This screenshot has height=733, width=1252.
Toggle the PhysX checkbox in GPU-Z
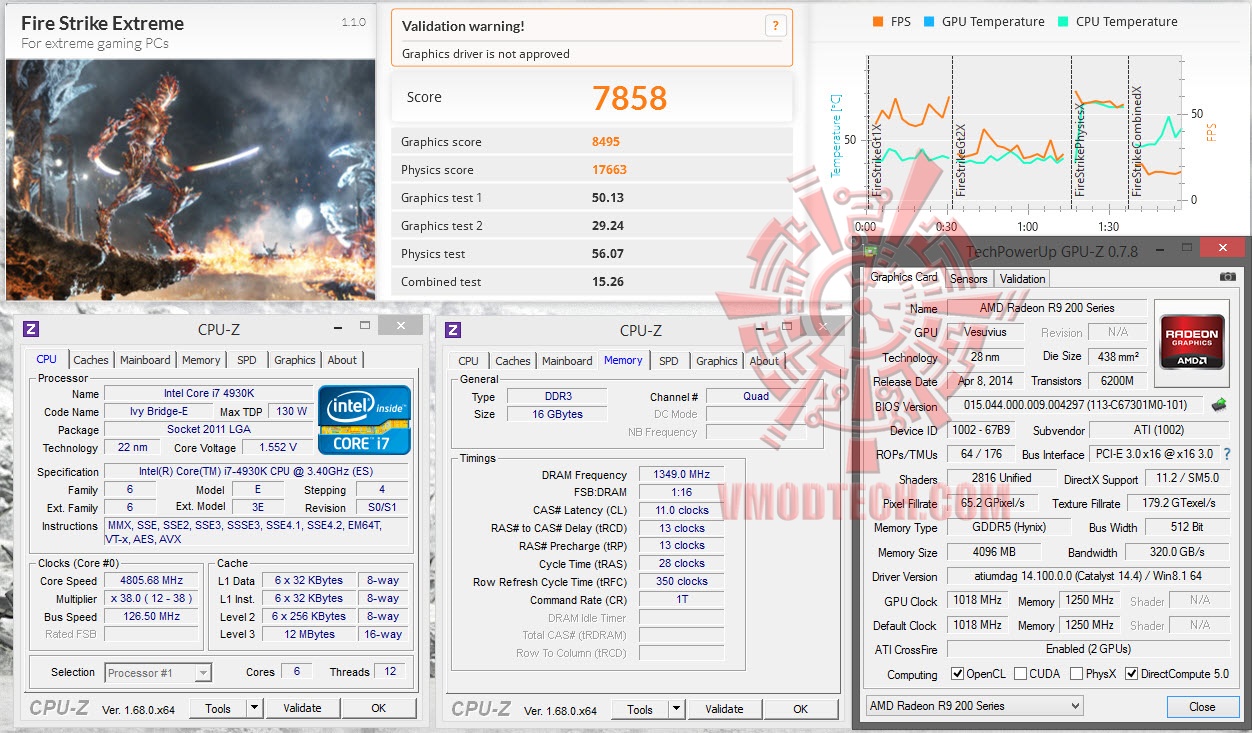tap(1076, 674)
